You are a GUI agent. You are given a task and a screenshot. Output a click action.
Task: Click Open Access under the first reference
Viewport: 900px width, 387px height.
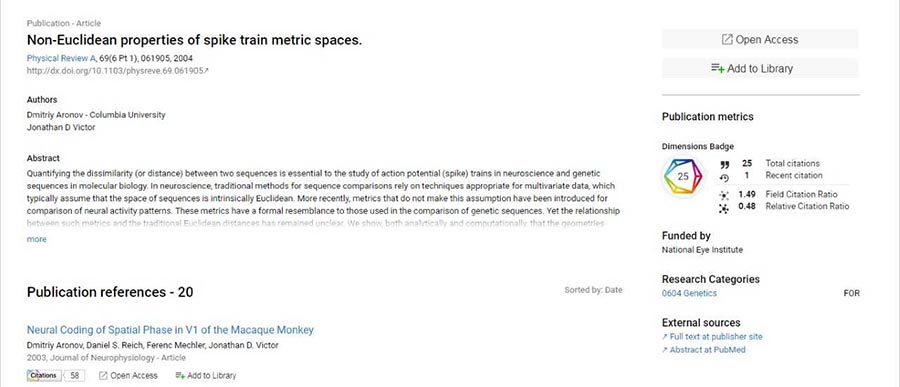coord(128,376)
